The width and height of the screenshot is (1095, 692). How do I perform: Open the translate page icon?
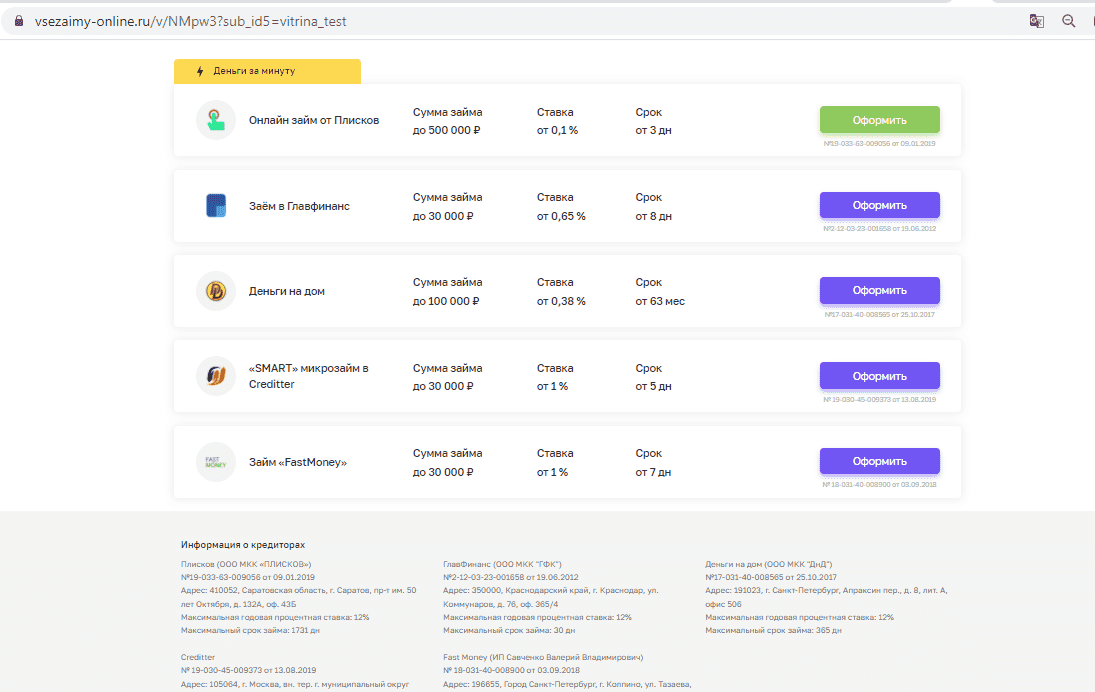click(x=1036, y=21)
